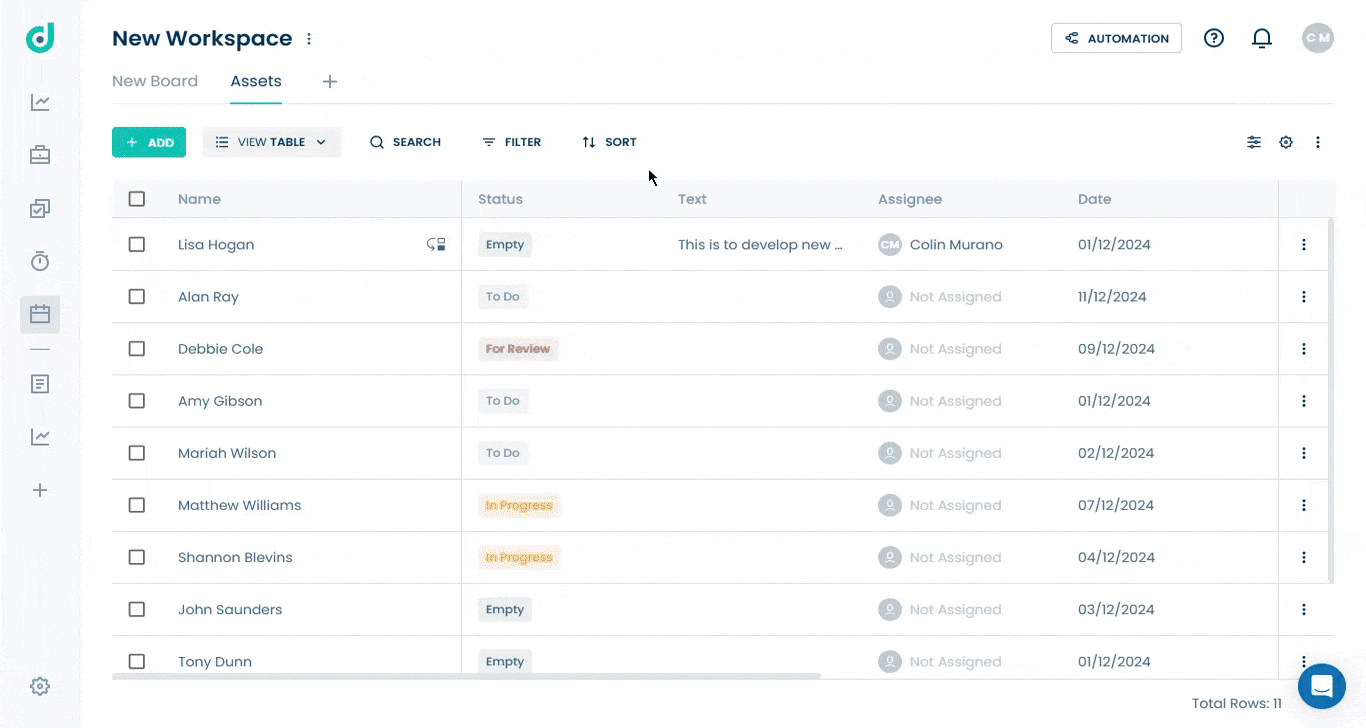Click the Add button

(x=149, y=142)
